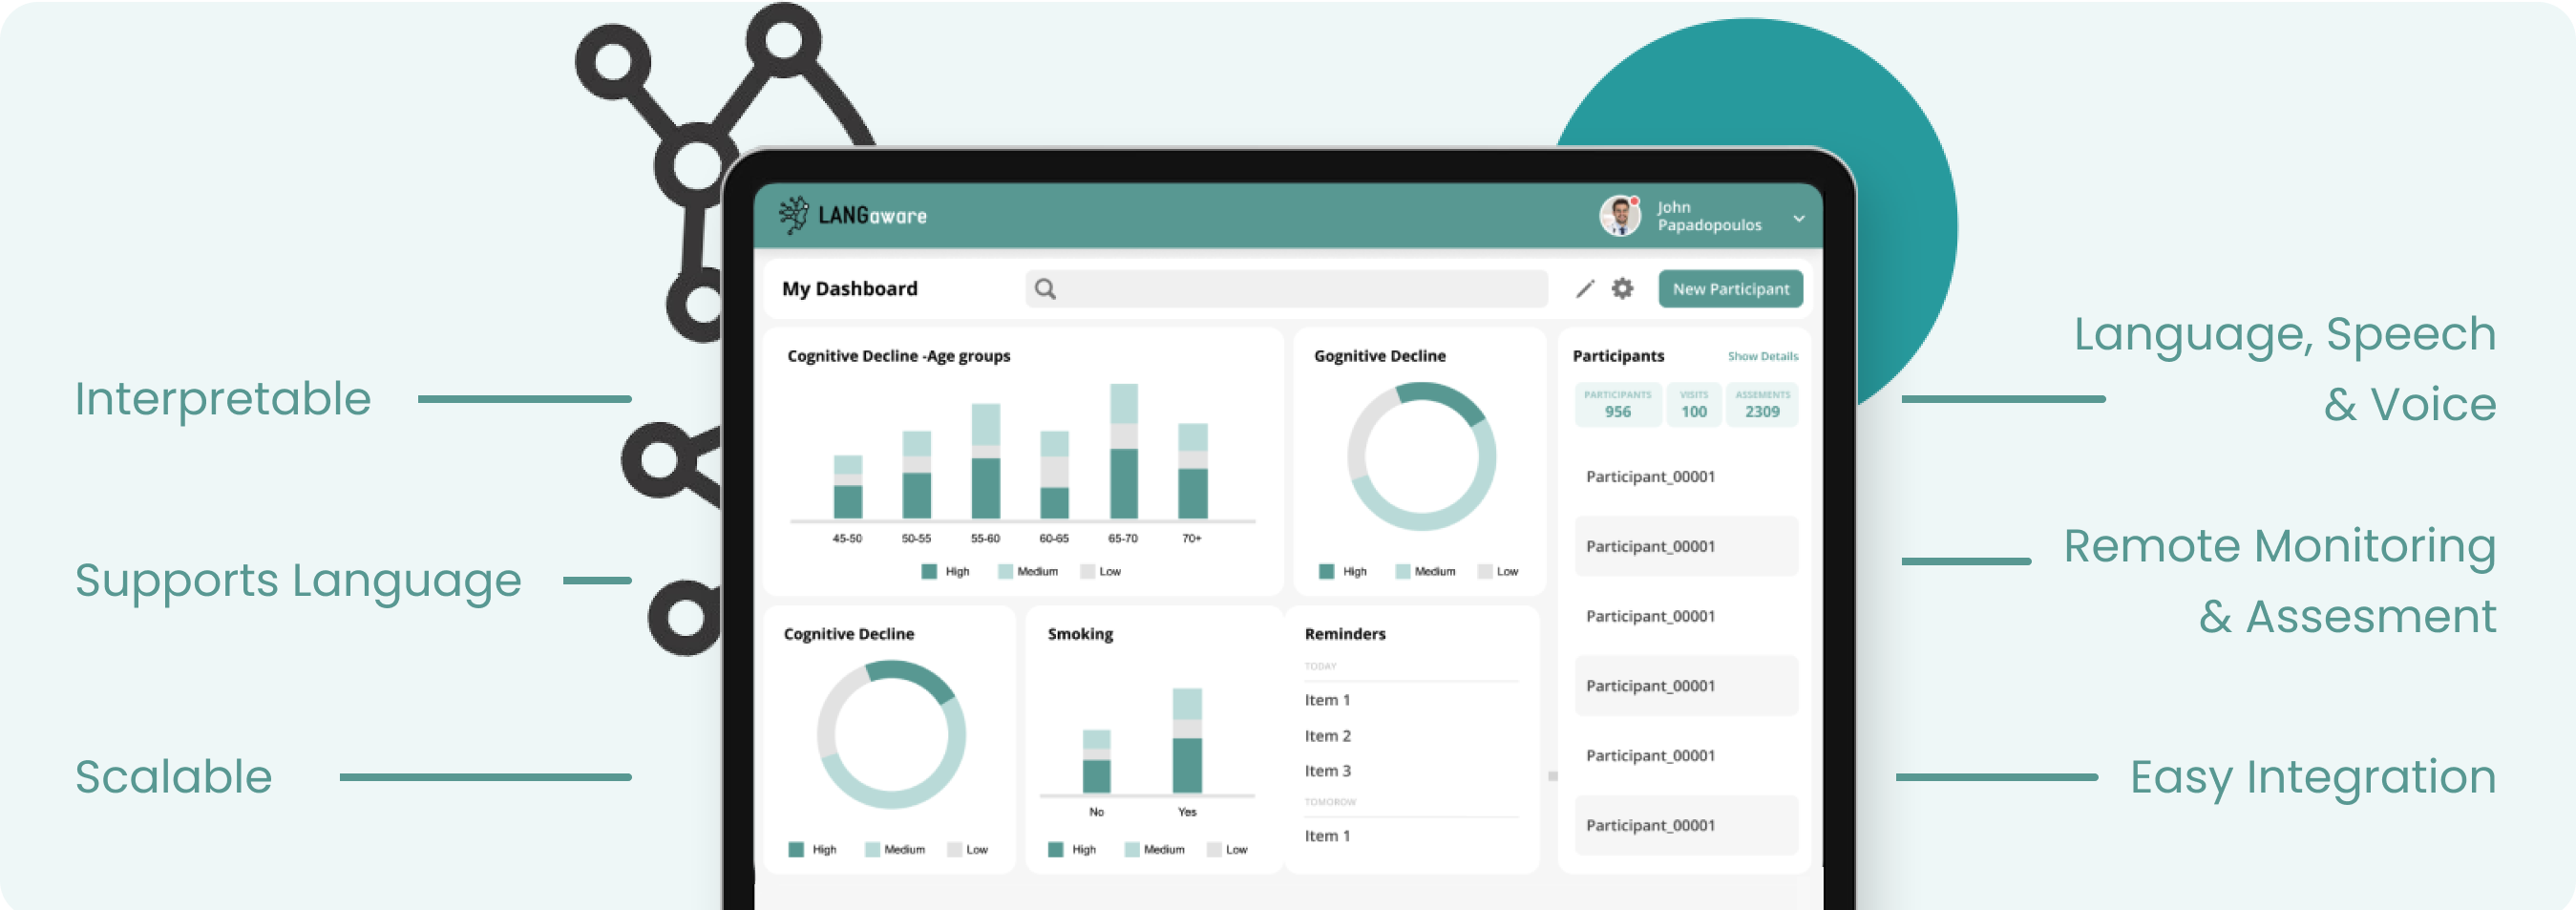This screenshot has height=910, width=2576.
Task: Open John Papadopoulos profile avatar
Action: click(x=1620, y=215)
